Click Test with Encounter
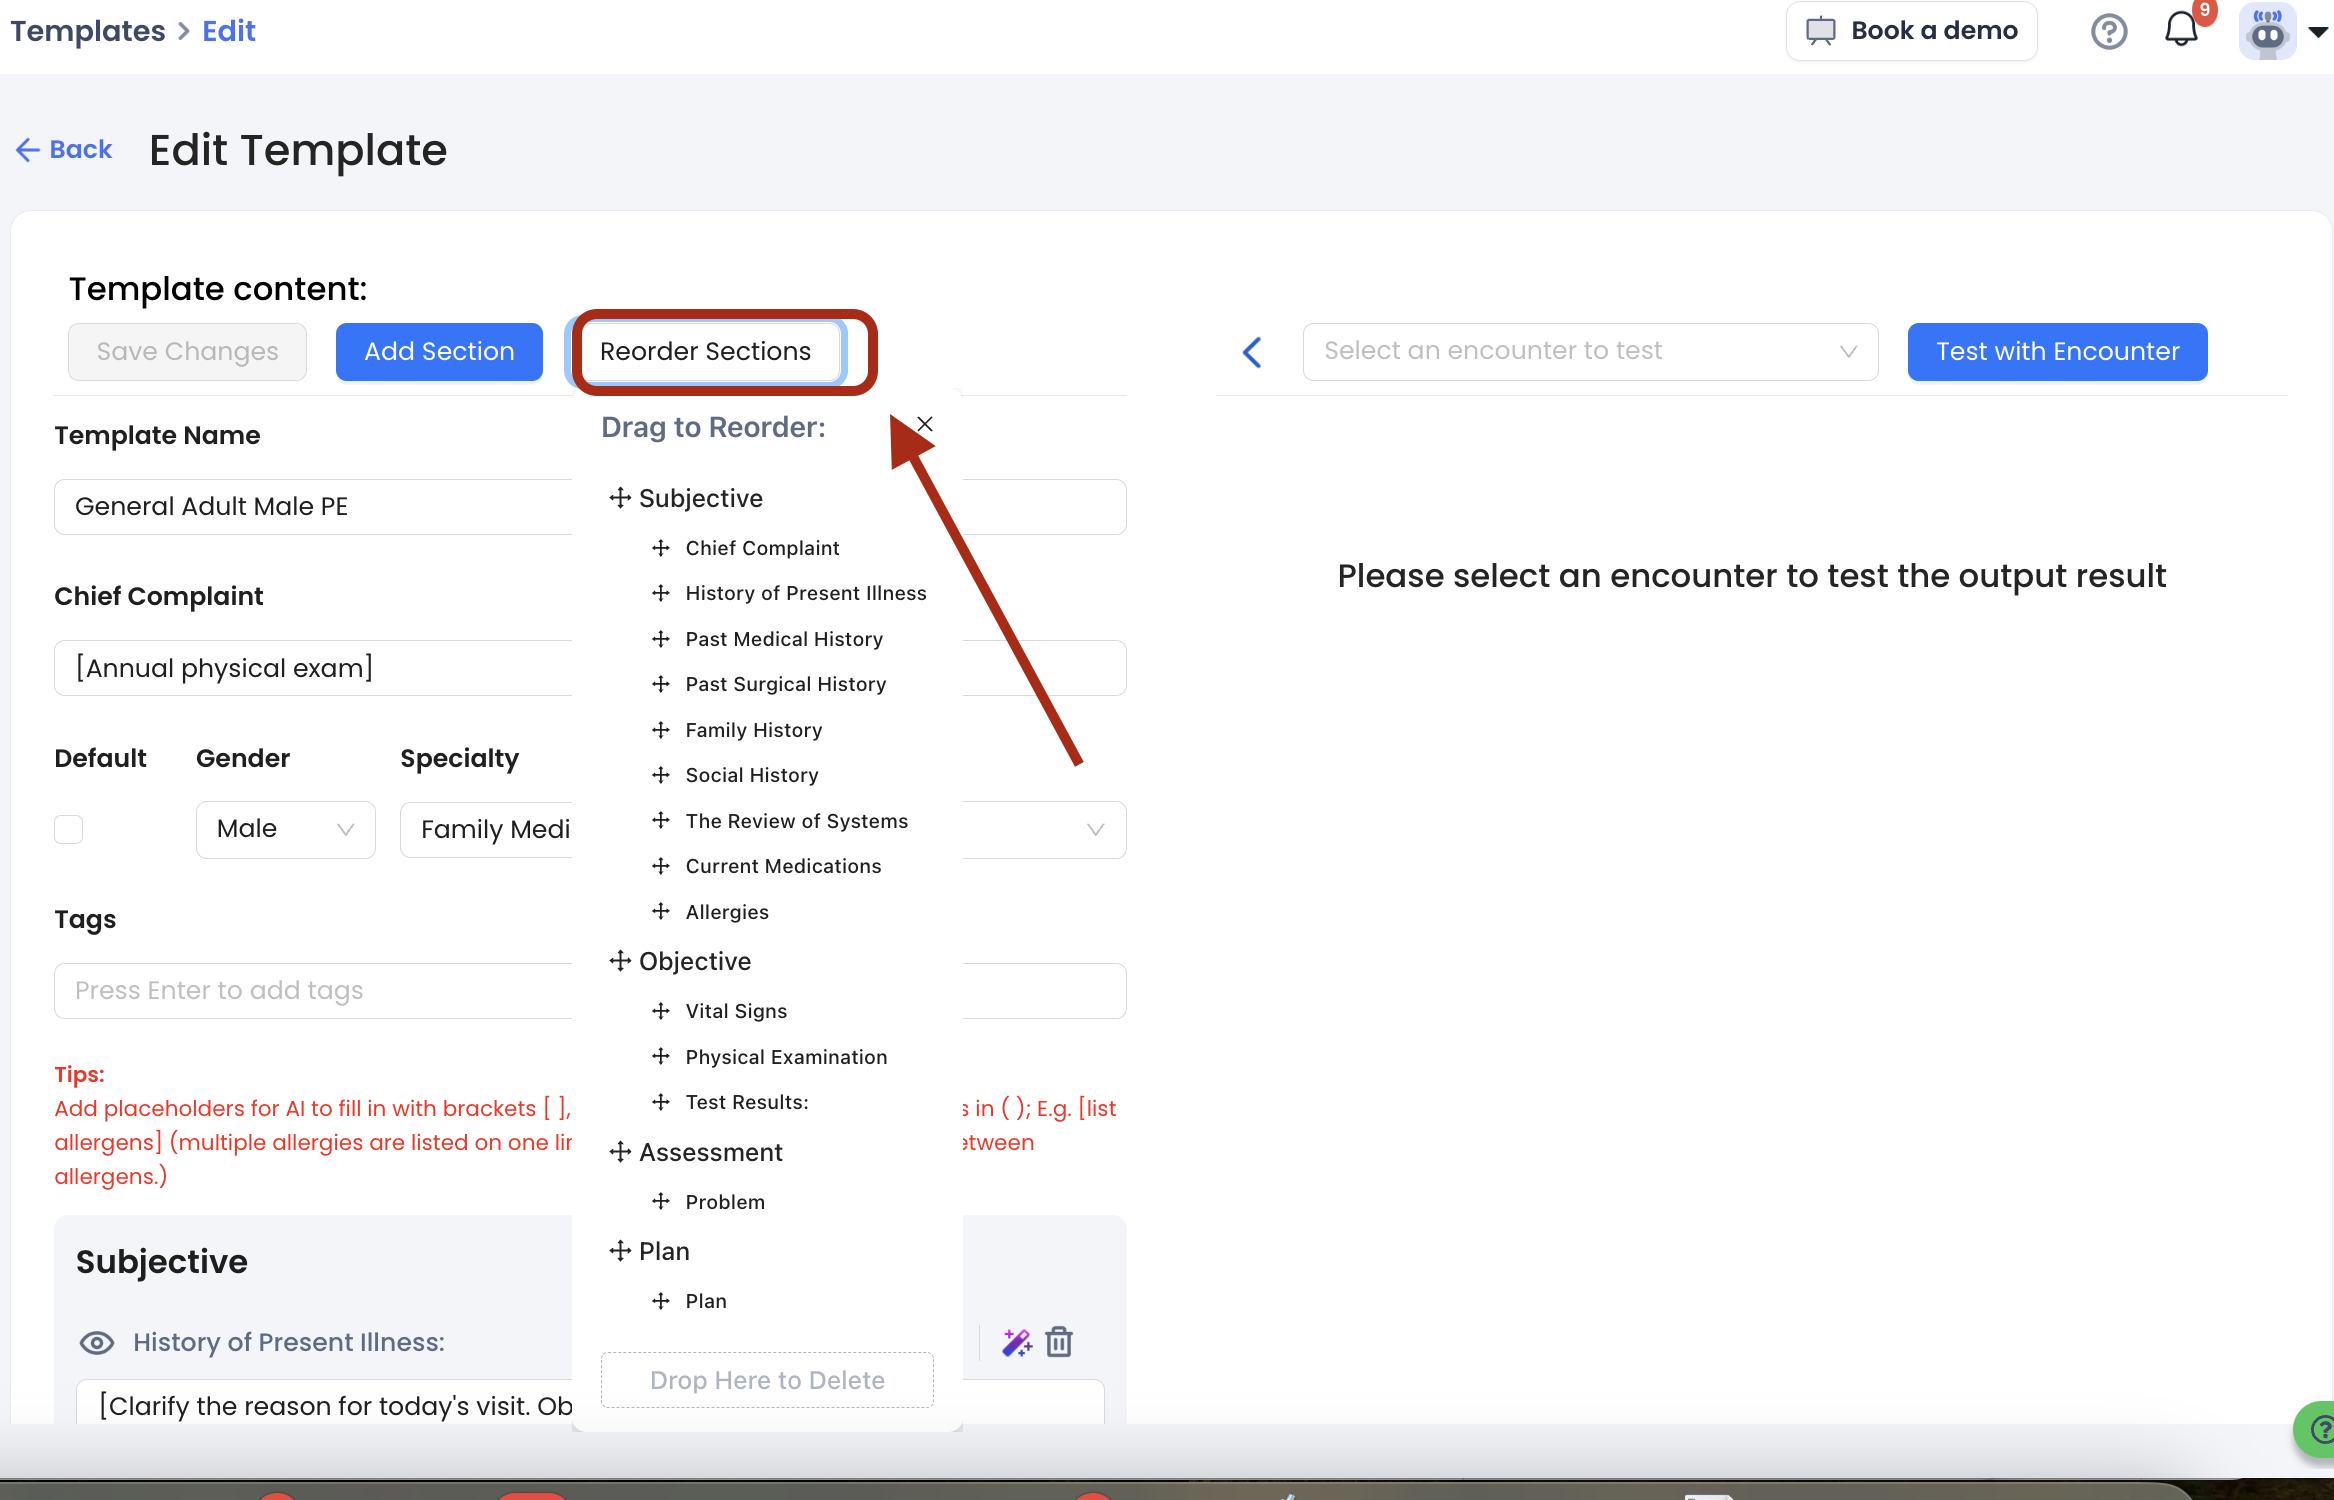This screenshot has height=1500, width=2334. point(2057,352)
